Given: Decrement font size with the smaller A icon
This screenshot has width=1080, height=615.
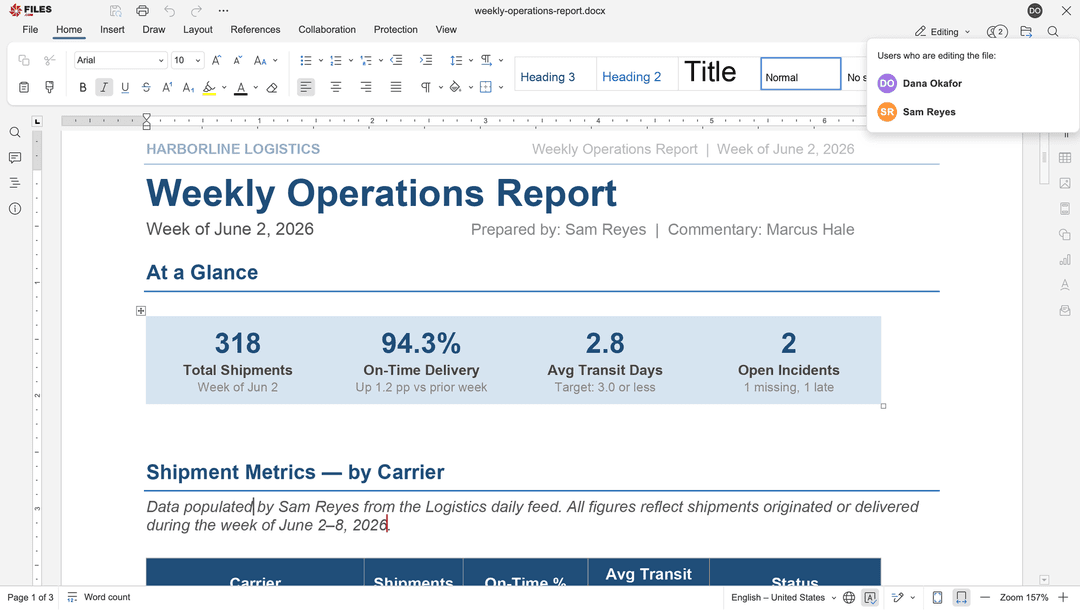Looking at the screenshot, I should tap(238, 61).
